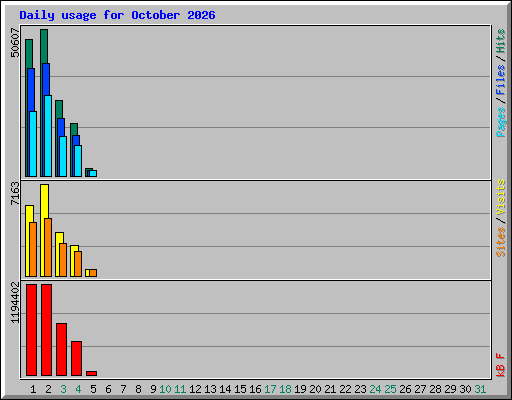Click day 2 on the date axis
This screenshot has width=512, height=400.
(x=48, y=389)
